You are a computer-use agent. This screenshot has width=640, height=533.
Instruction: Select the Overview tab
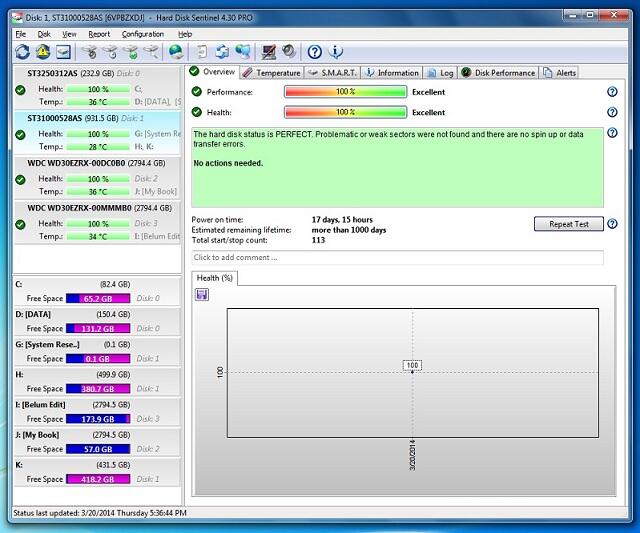pyautogui.click(x=212, y=72)
